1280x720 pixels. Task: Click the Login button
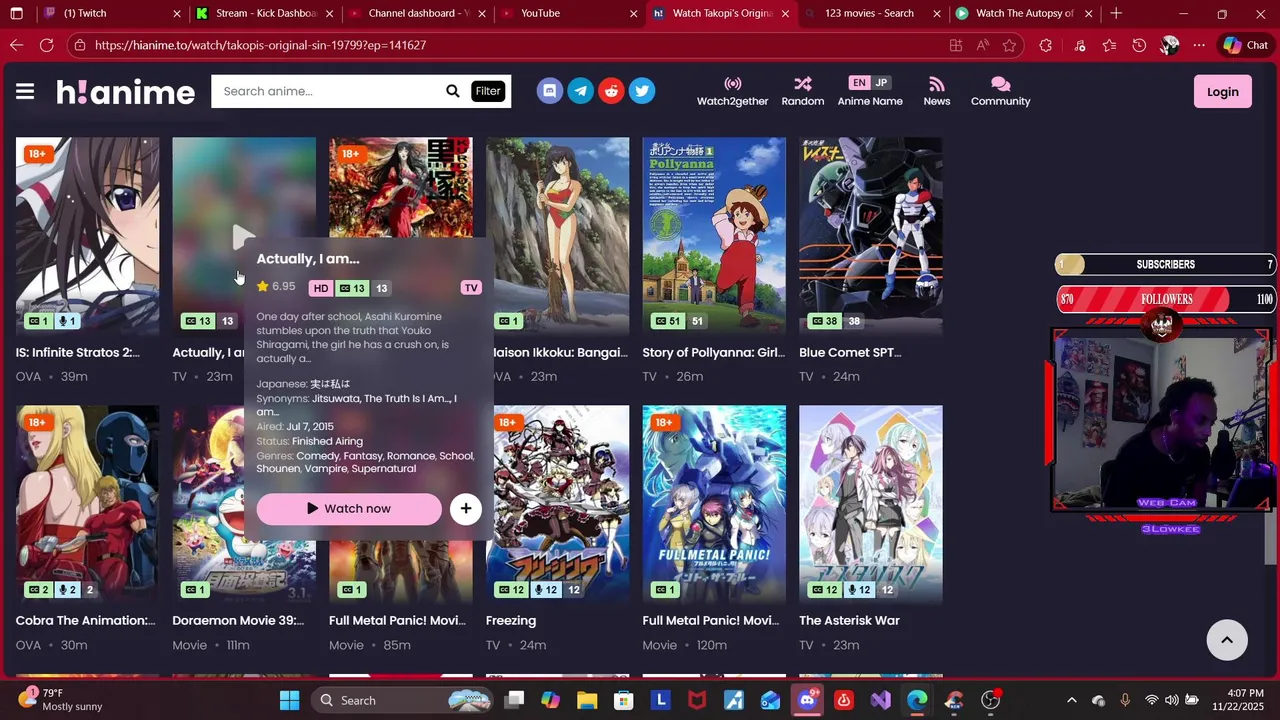[1222, 91]
